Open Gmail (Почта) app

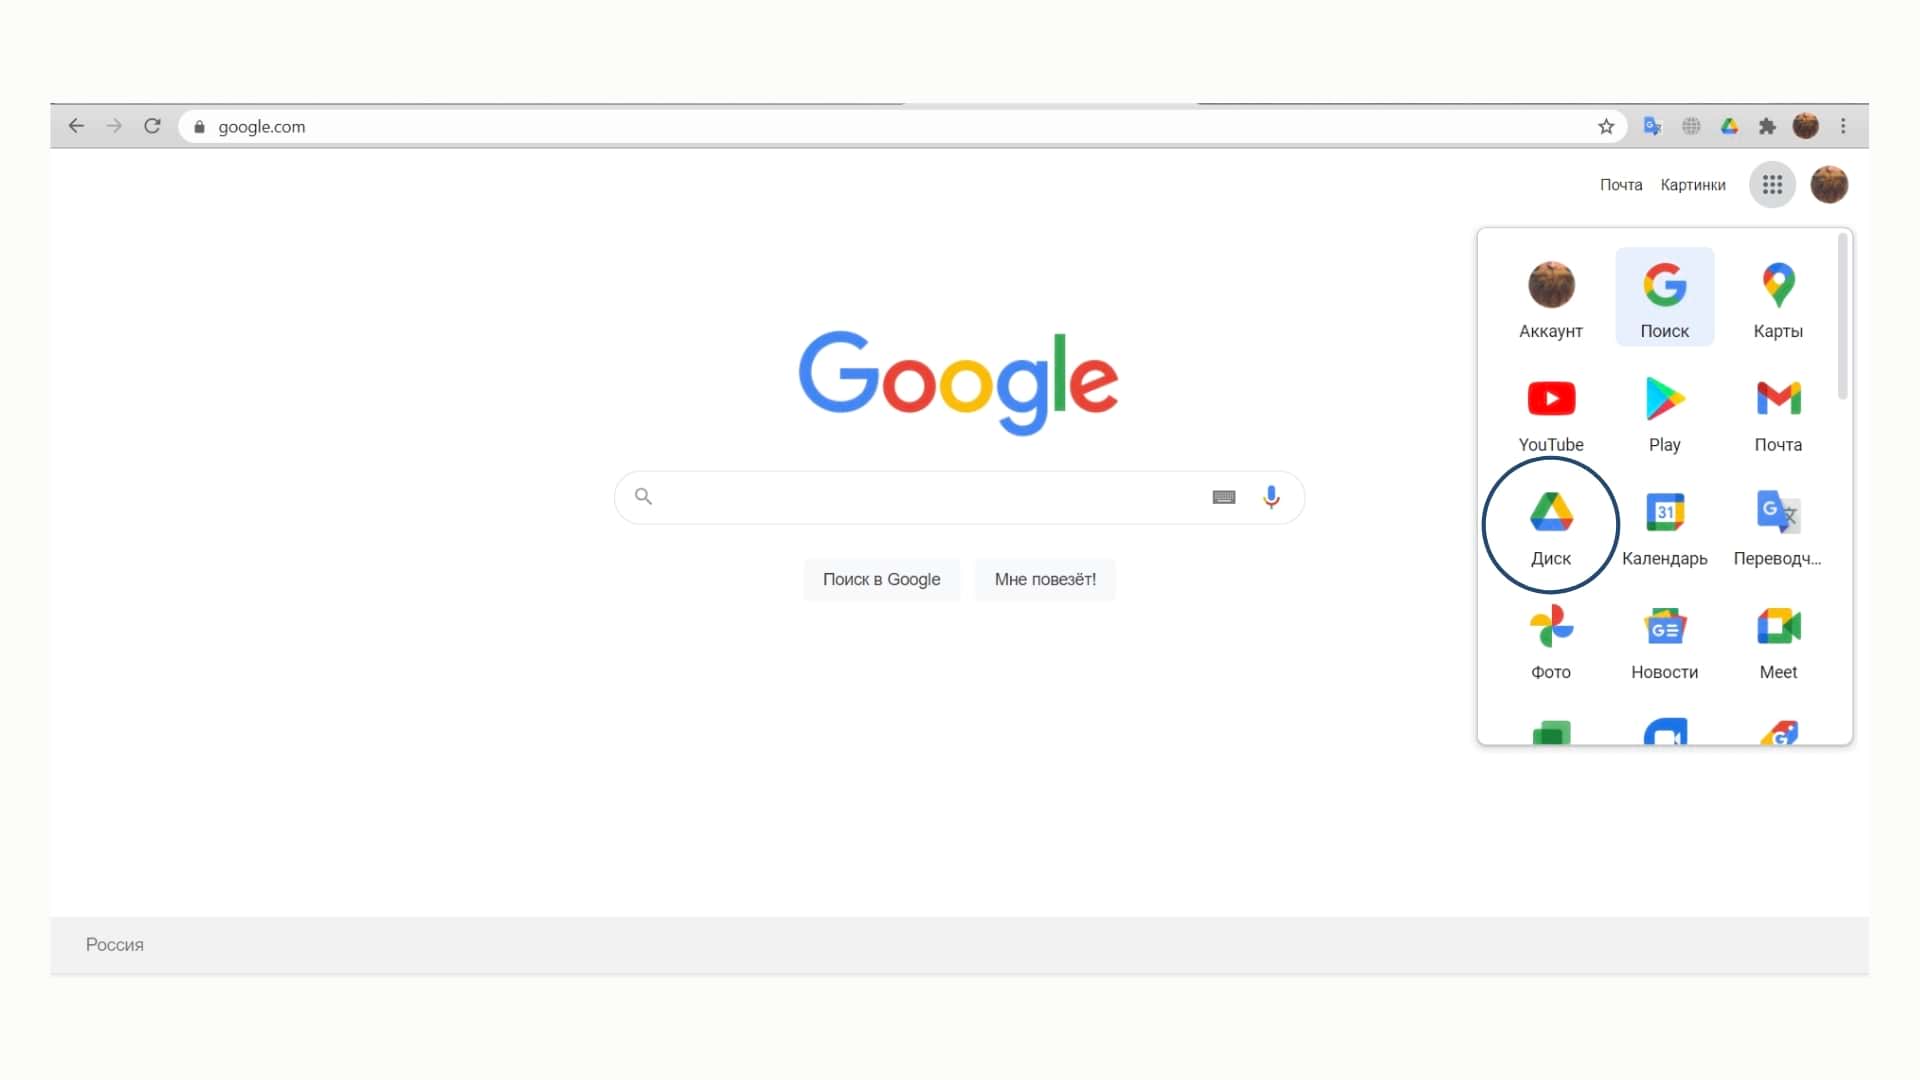click(1778, 409)
